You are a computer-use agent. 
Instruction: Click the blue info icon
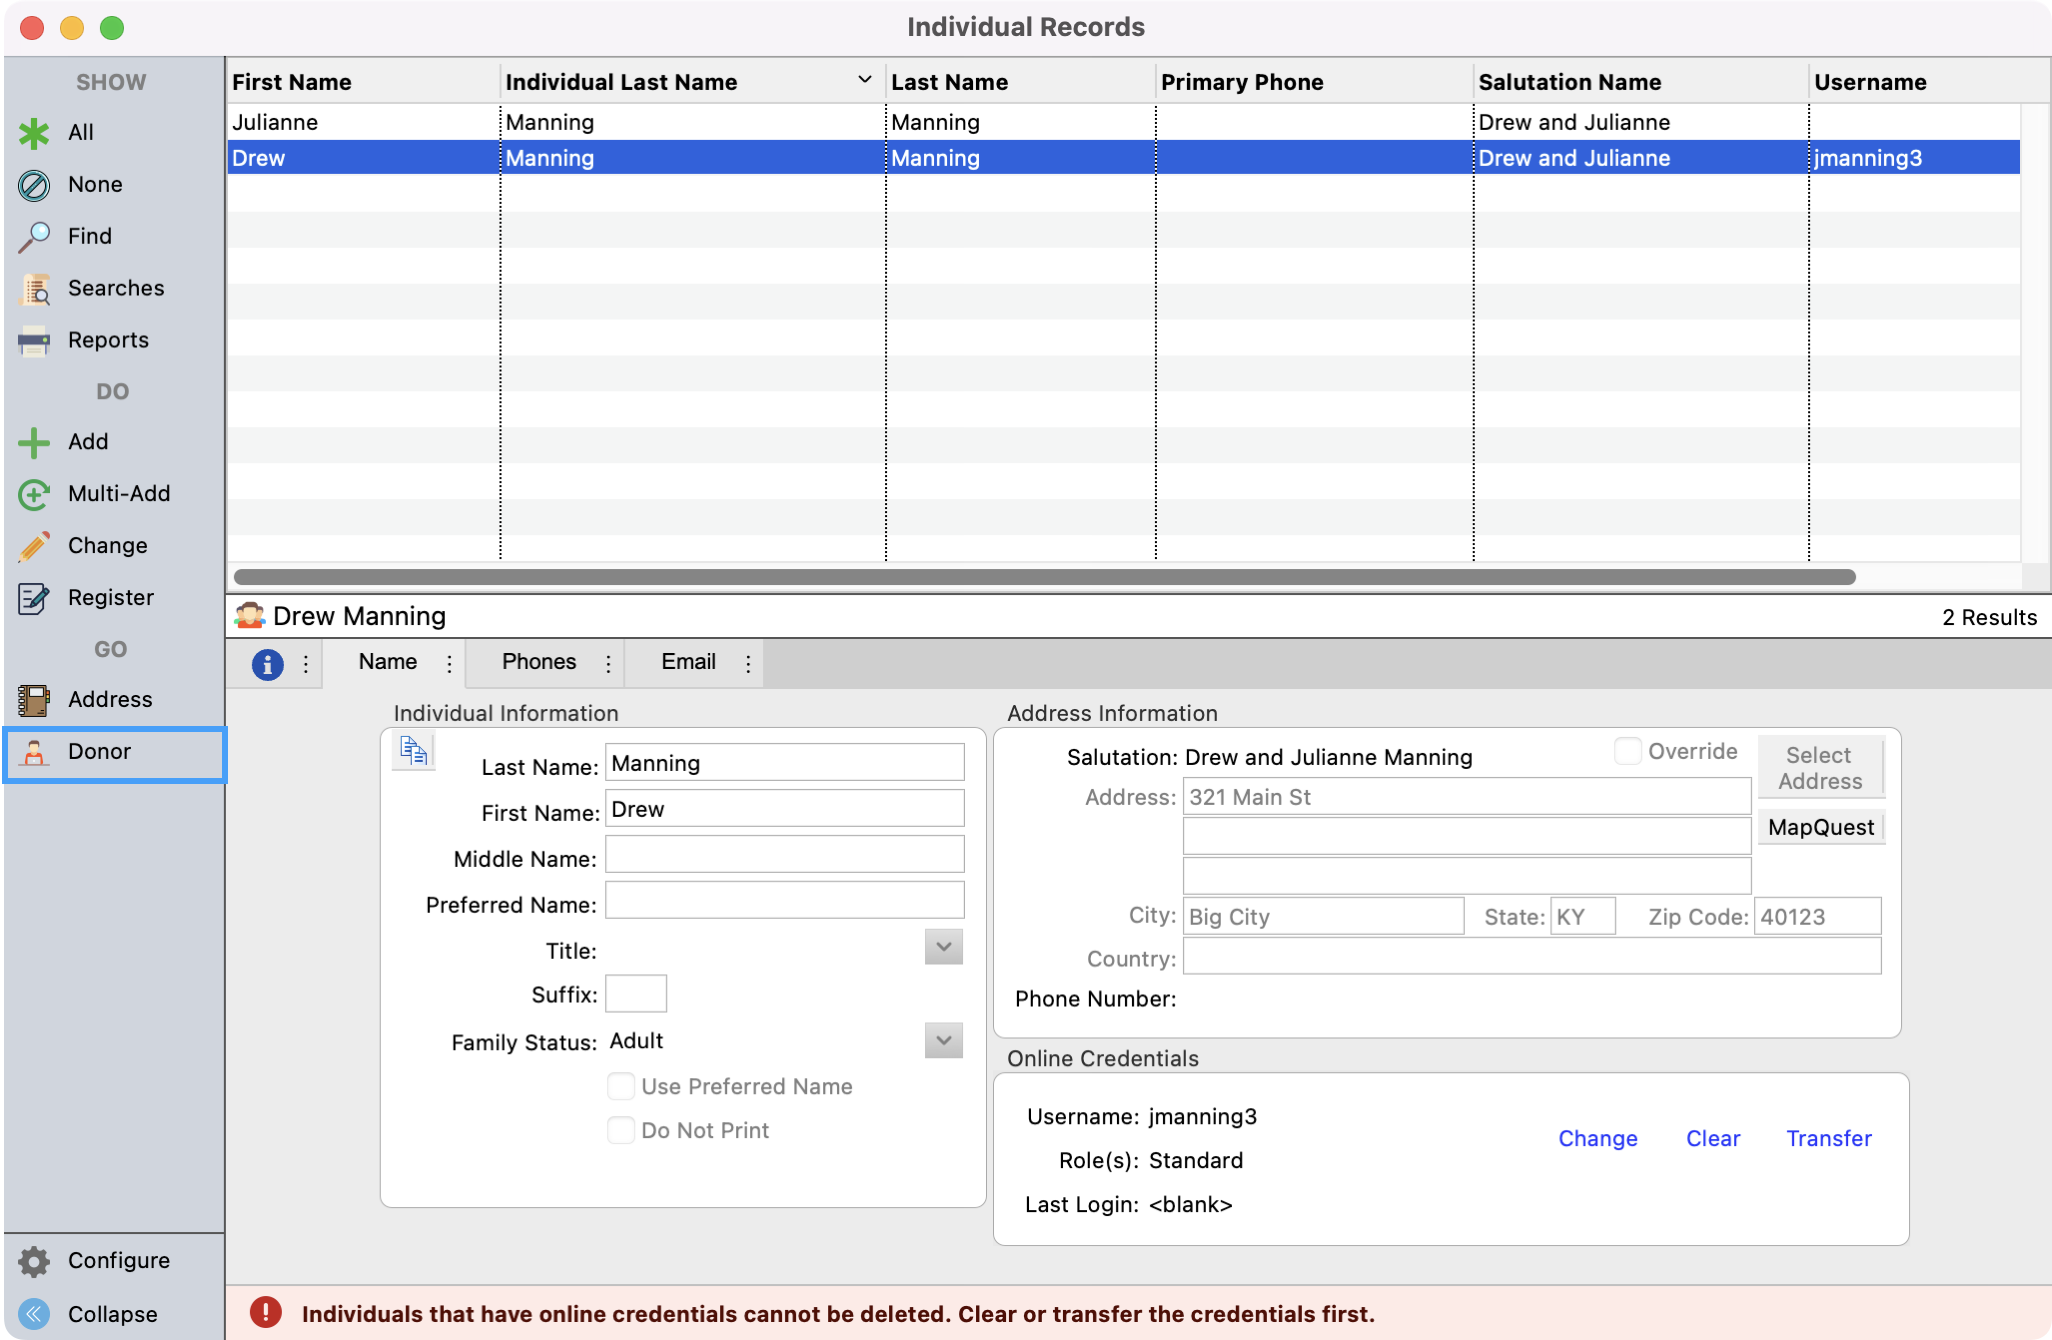[267, 664]
